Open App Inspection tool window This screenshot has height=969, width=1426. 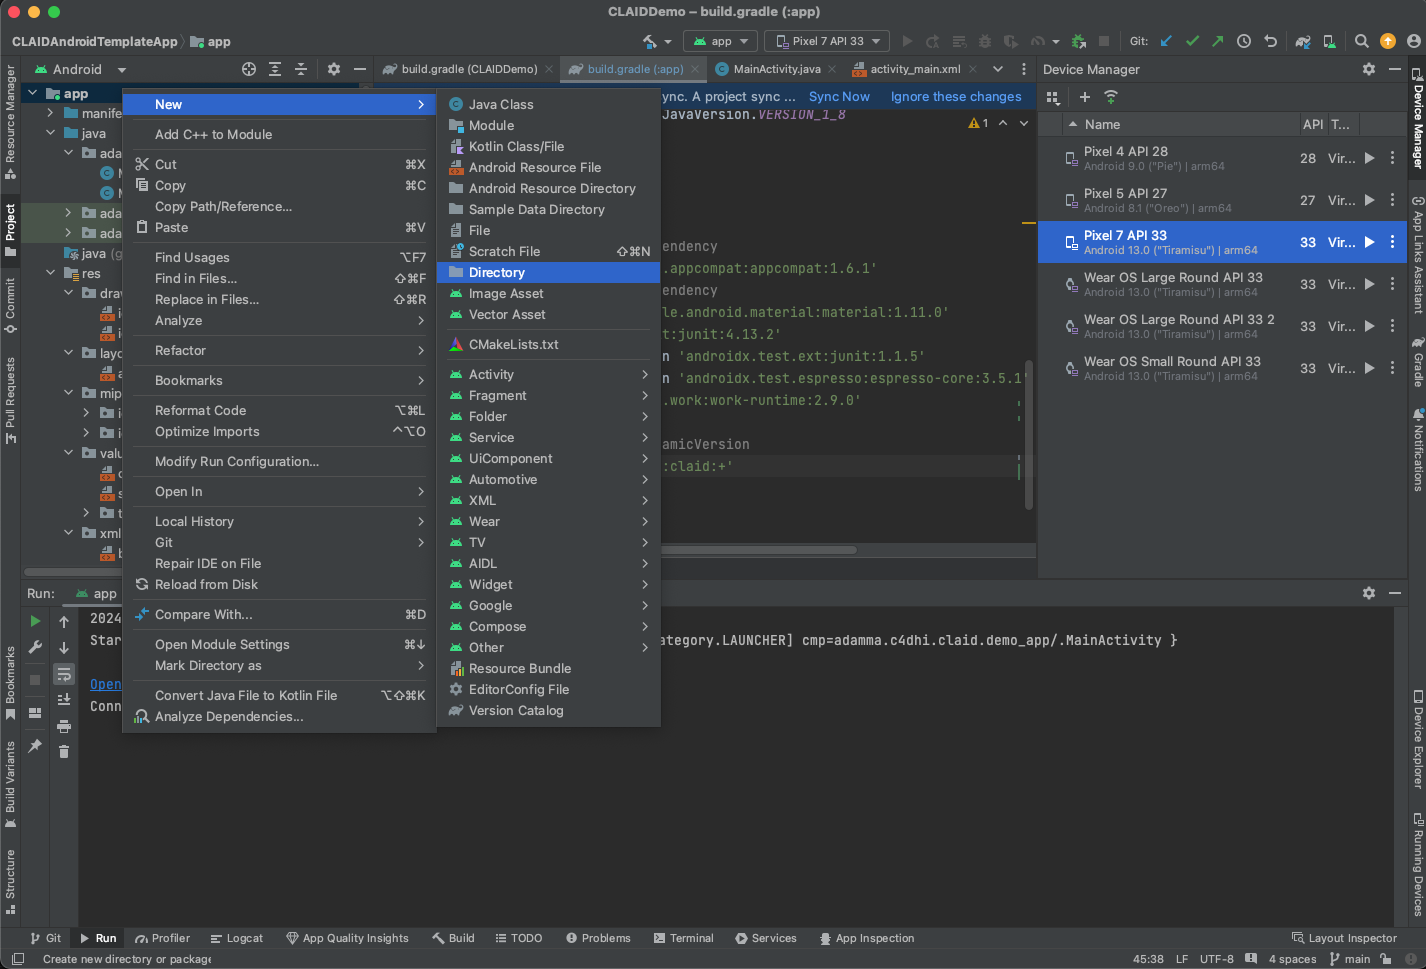867,938
